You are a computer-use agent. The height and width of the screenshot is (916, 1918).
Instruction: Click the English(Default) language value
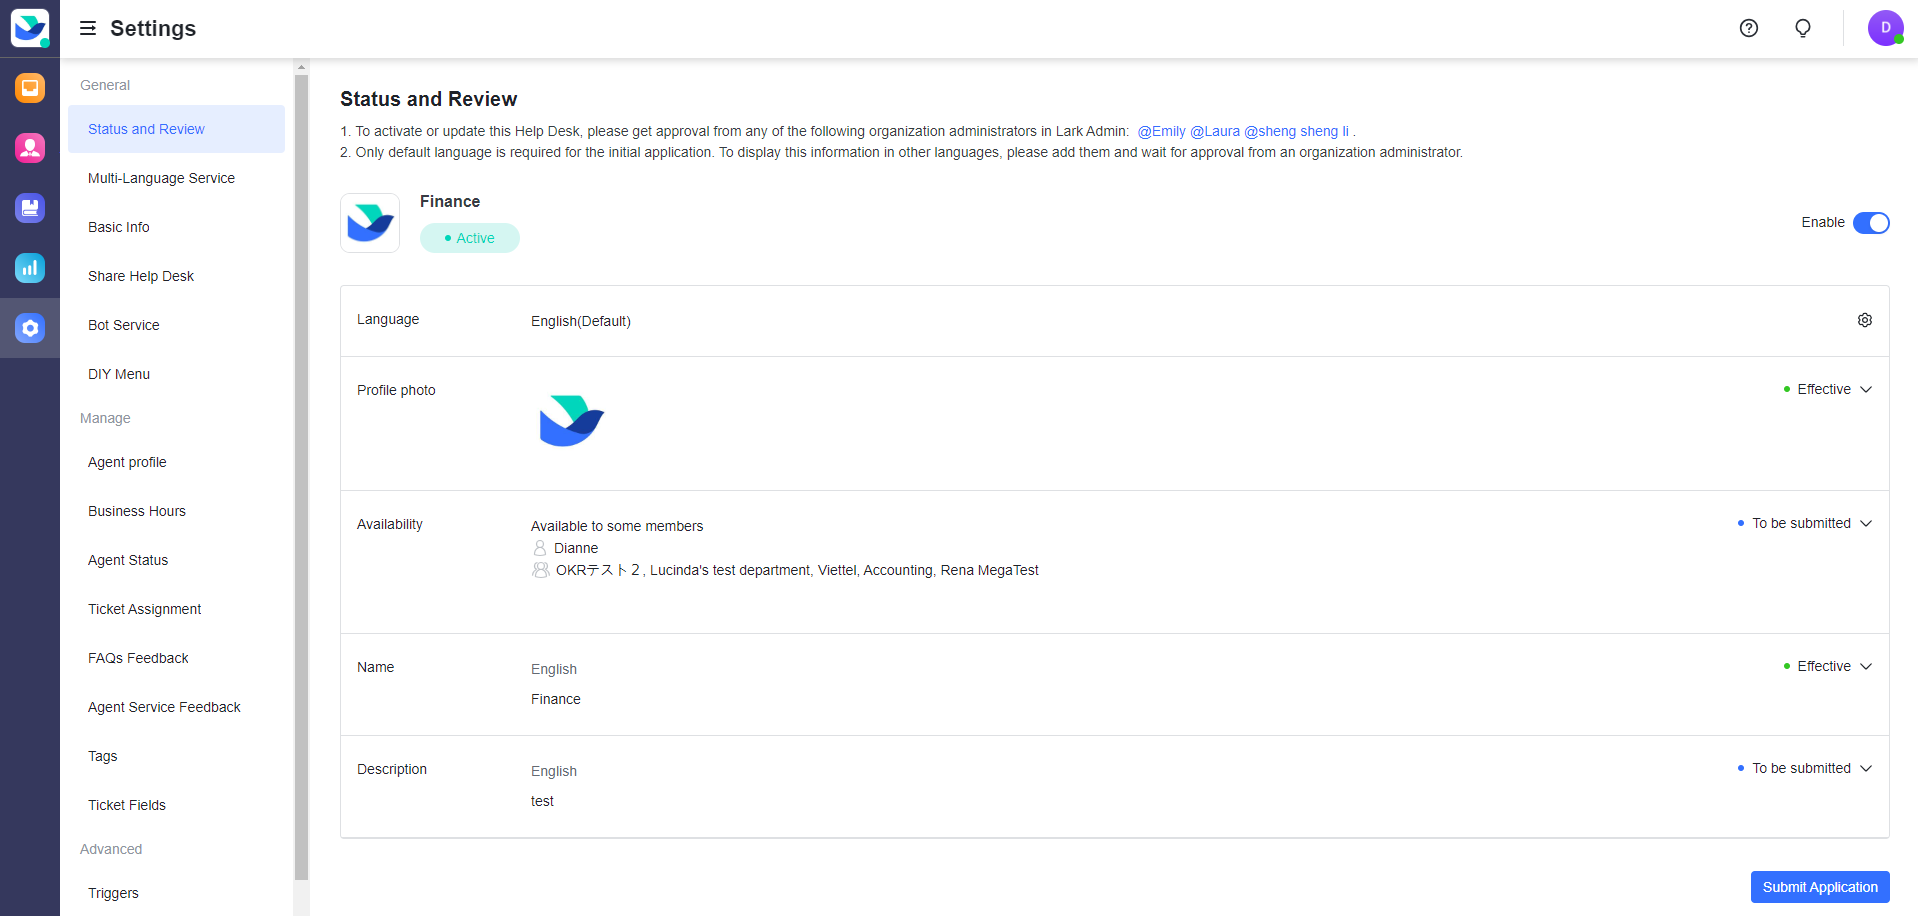pos(581,321)
